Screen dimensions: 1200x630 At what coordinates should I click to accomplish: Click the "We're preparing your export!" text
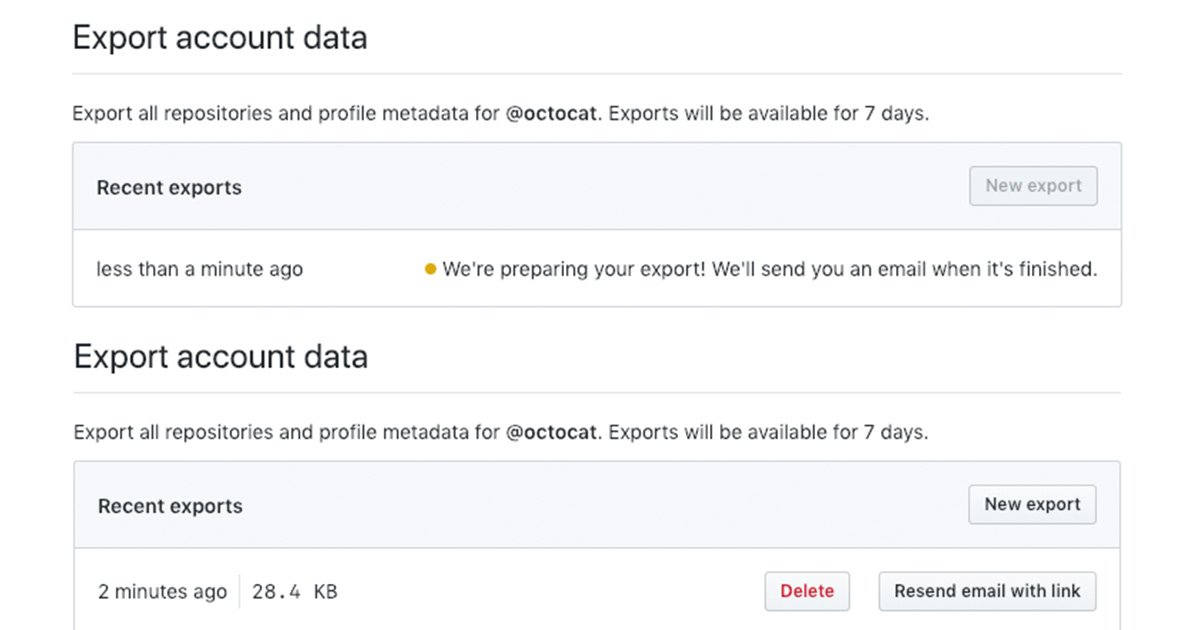(574, 269)
